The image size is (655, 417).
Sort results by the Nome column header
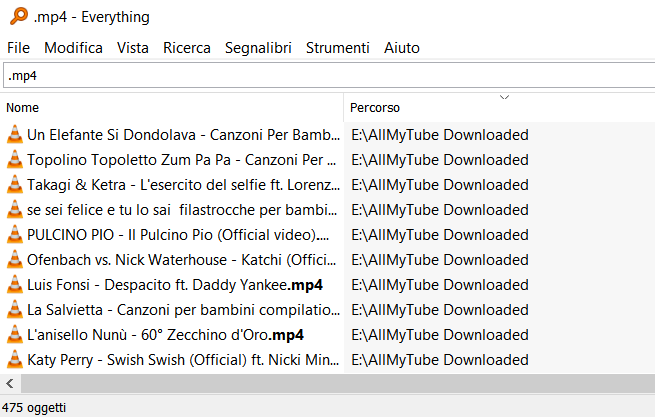click(x=172, y=107)
